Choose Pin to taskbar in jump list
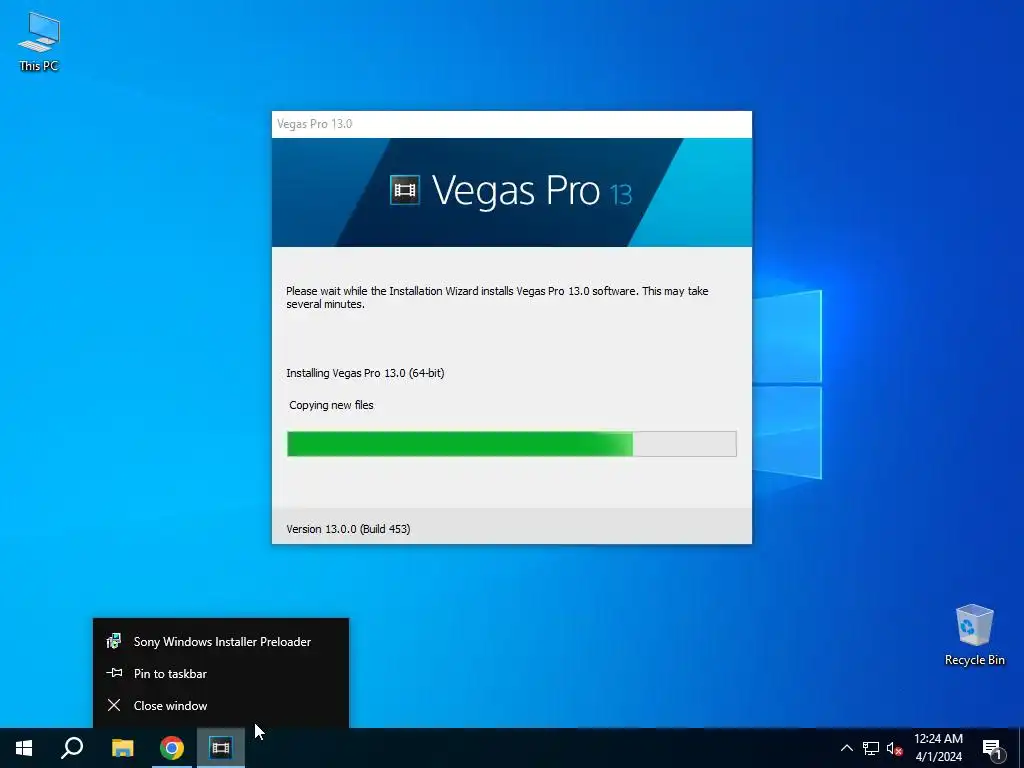Image resolution: width=1024 pixels, height=768 pixels. pos(221,673)
